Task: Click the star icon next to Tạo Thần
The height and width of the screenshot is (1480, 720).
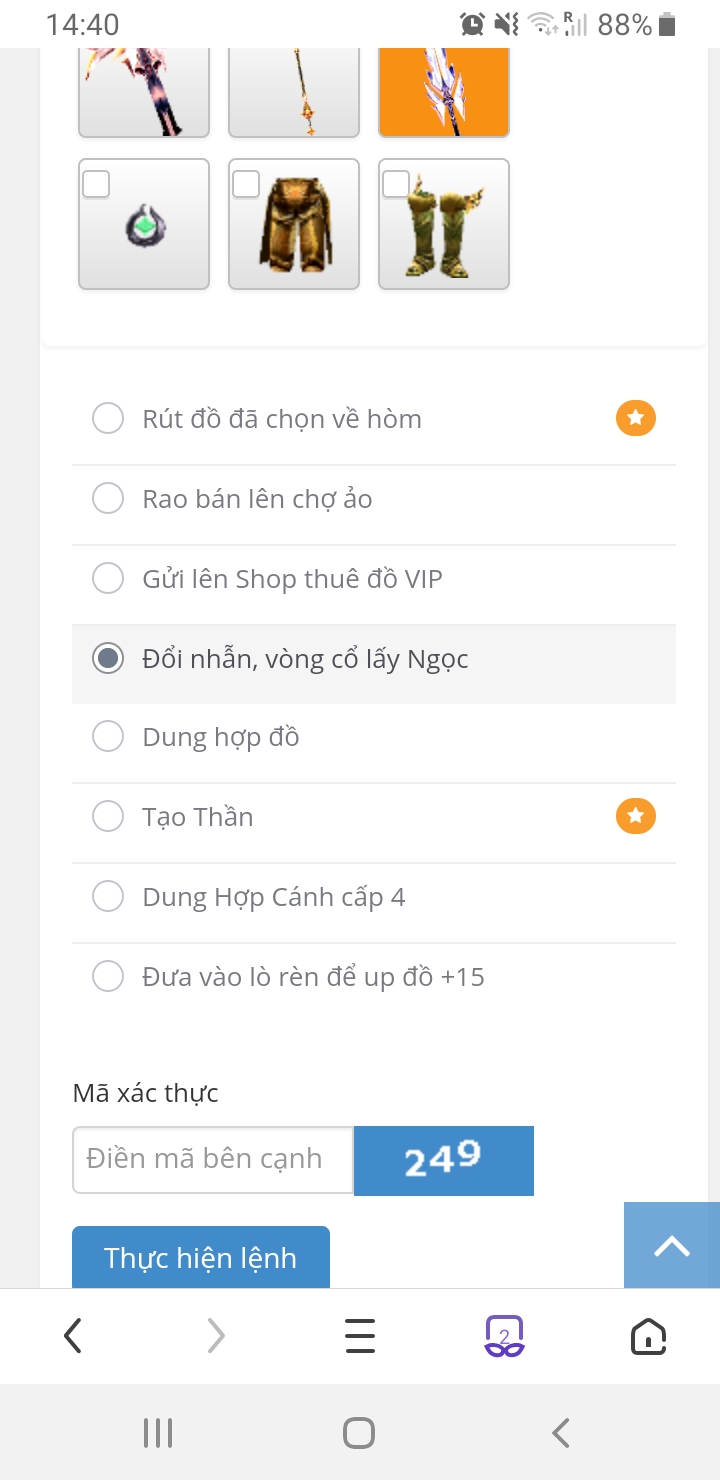Action: point(635,816)
